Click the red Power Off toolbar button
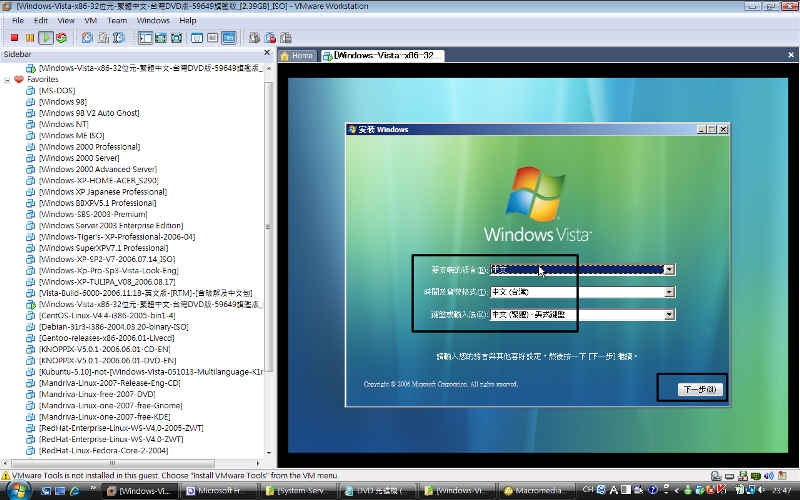 (14, 38)
